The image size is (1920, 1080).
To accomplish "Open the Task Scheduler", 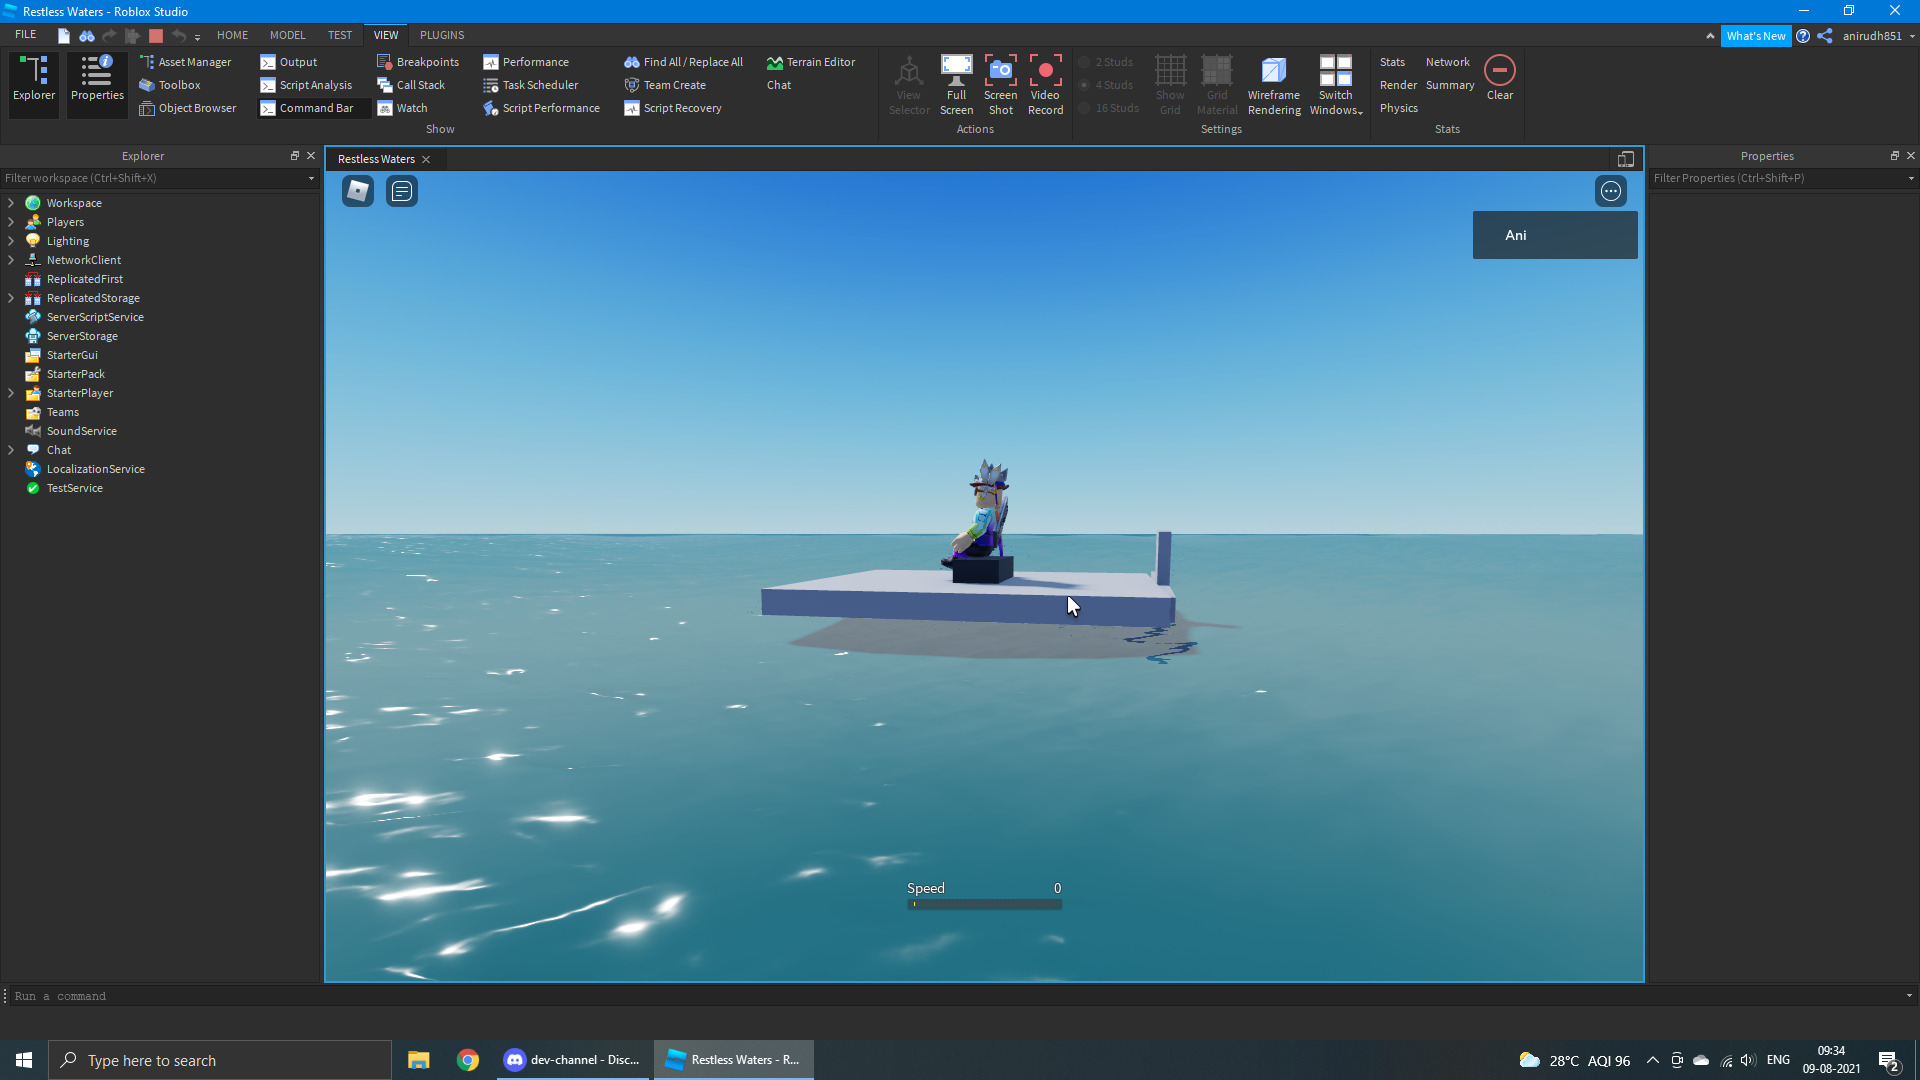I will (531, 85).
